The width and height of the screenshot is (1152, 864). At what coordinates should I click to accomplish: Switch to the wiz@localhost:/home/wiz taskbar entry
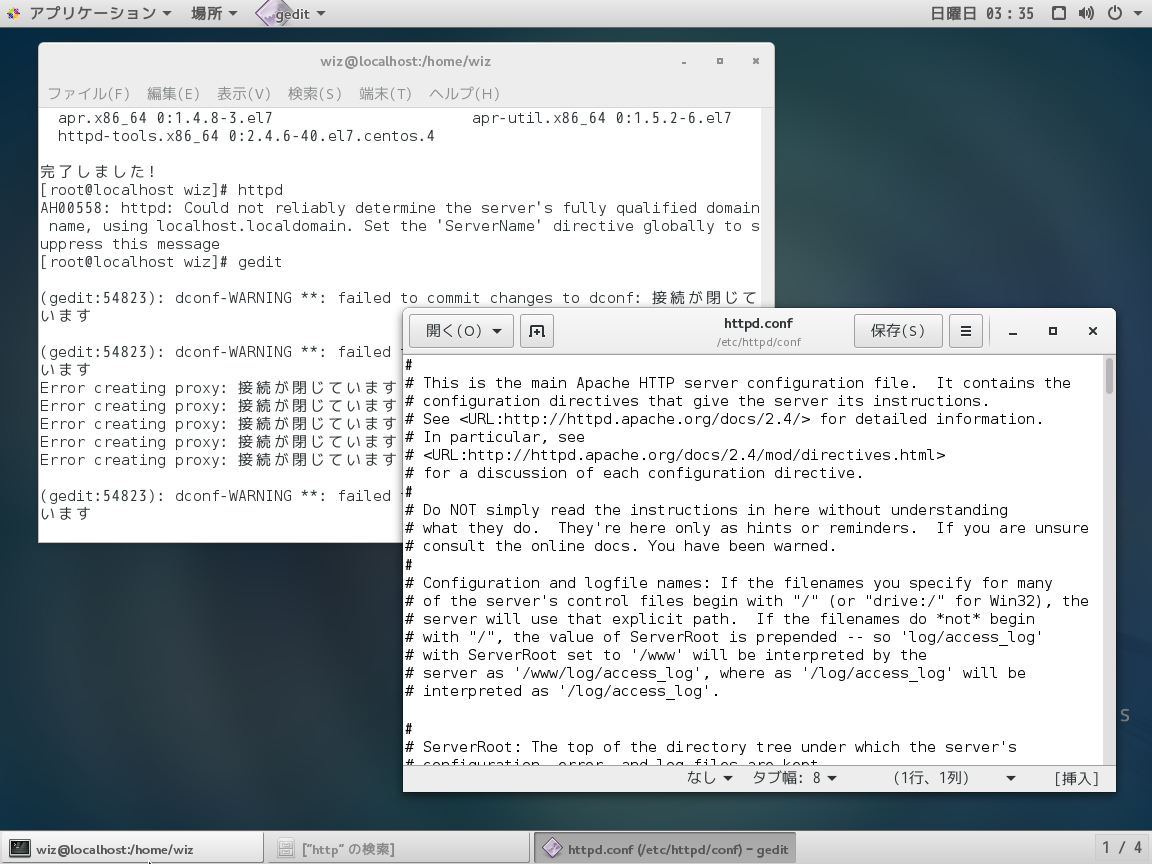[x=132, y=849]
